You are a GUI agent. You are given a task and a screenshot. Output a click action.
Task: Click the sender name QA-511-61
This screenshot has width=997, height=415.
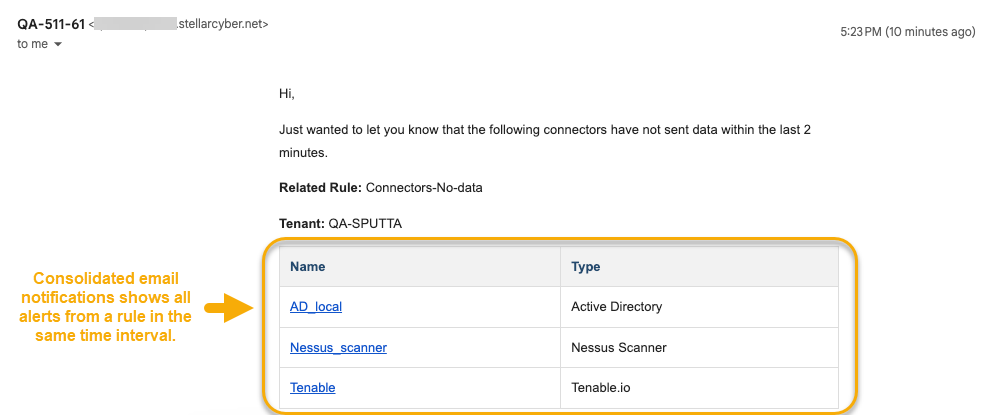tap(50, 24)
